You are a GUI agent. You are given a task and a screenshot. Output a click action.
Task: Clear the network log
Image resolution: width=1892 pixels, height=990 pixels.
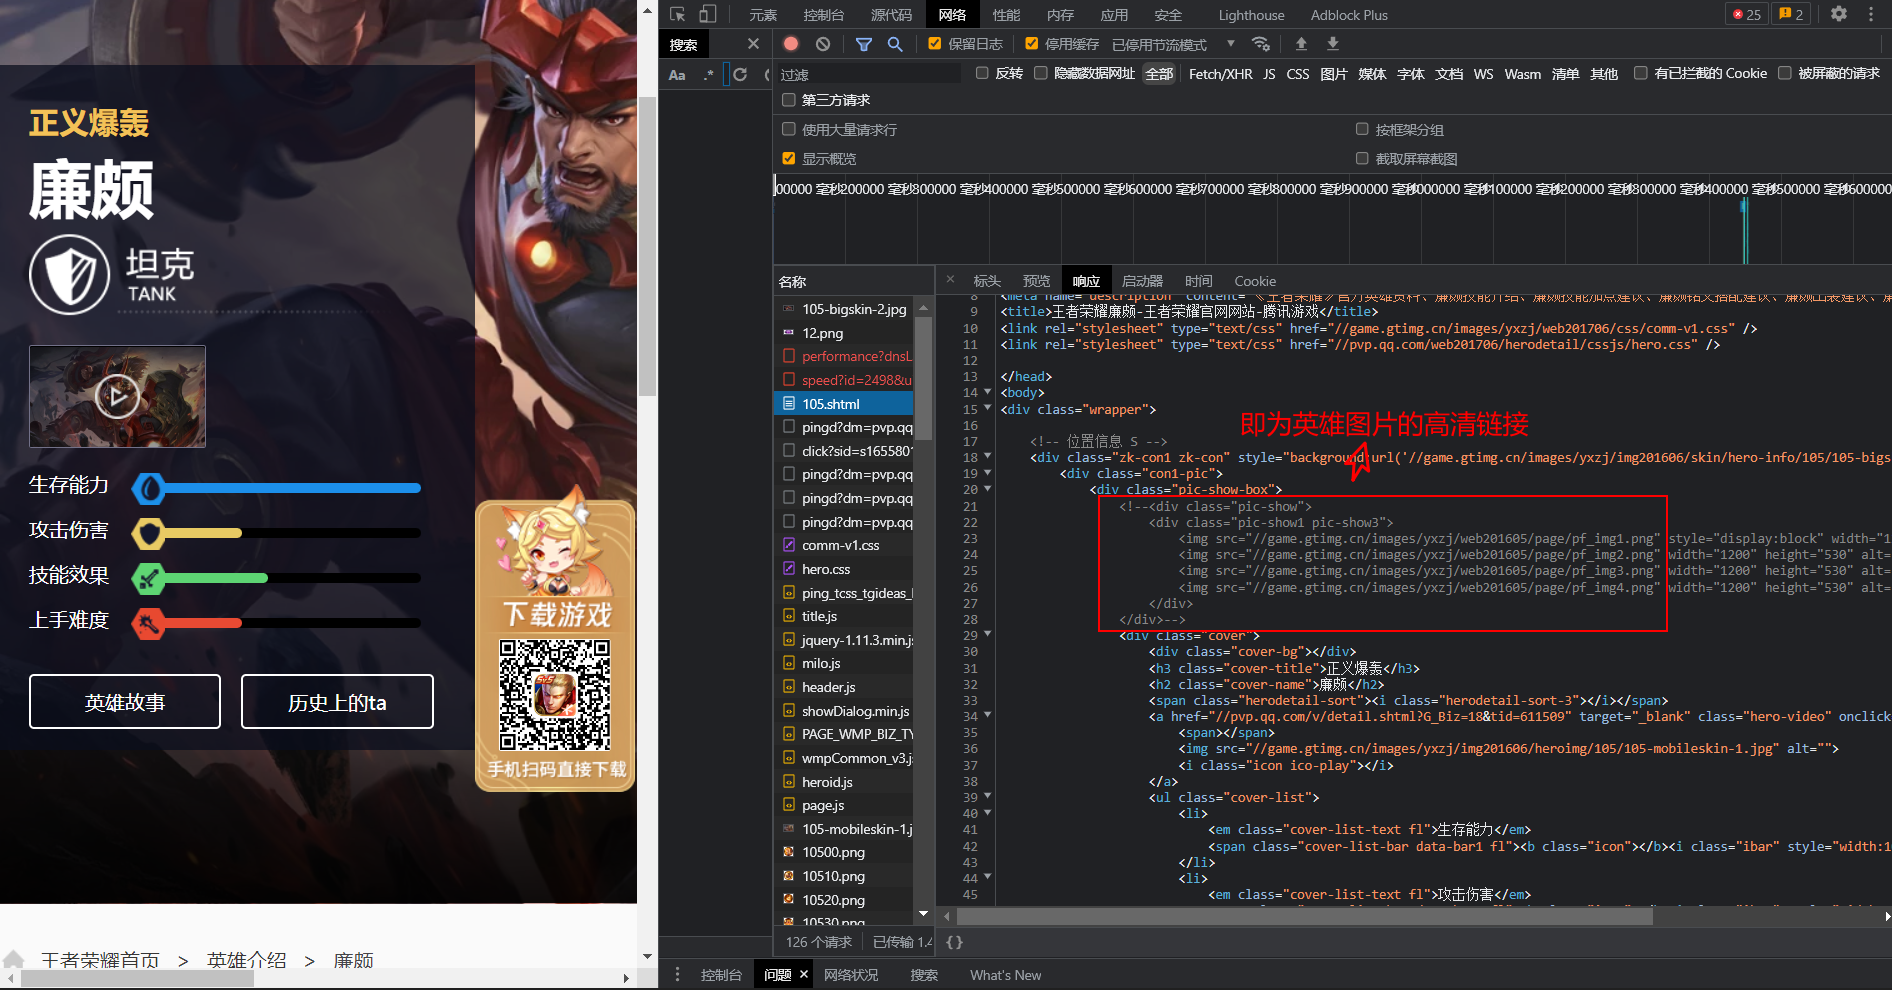[823, 44]
